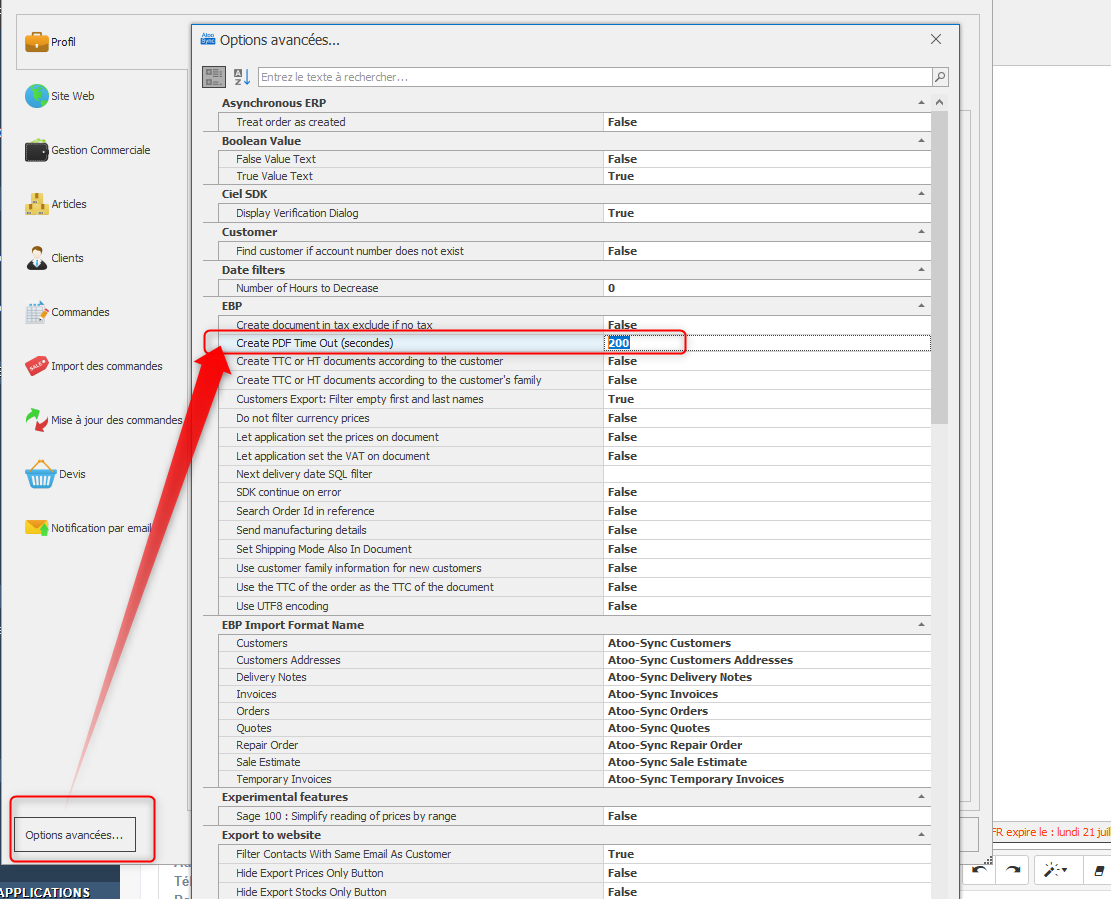
Task: Select Atoo-Sync Quotes value
Action: 767,728
